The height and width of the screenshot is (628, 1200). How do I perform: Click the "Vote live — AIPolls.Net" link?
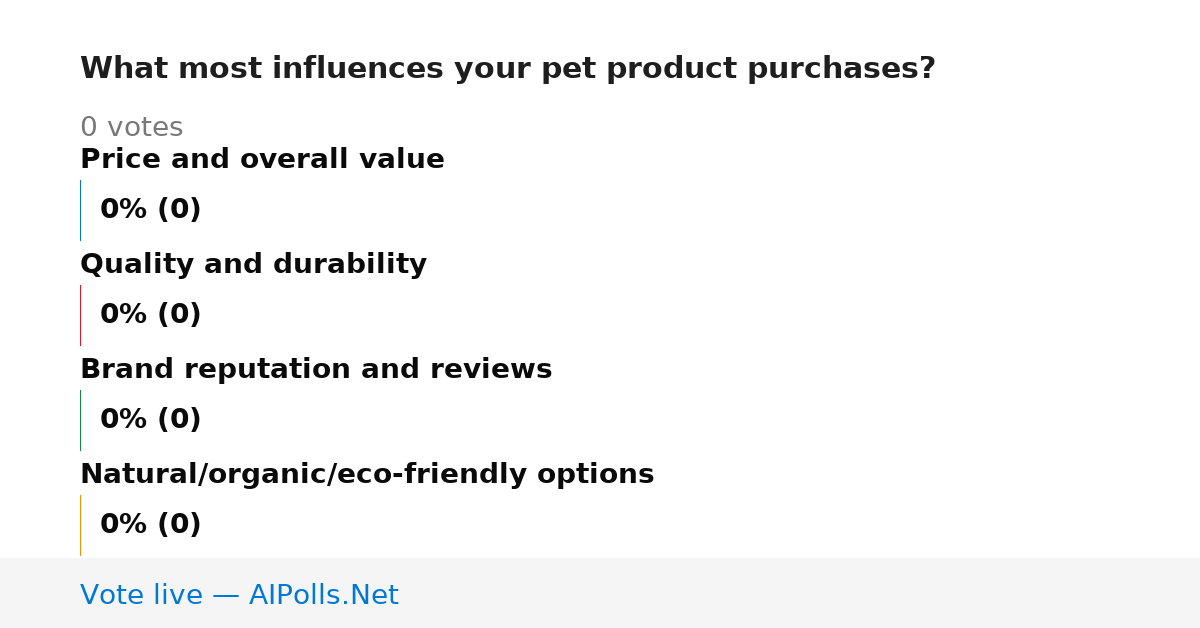(239, 595)
